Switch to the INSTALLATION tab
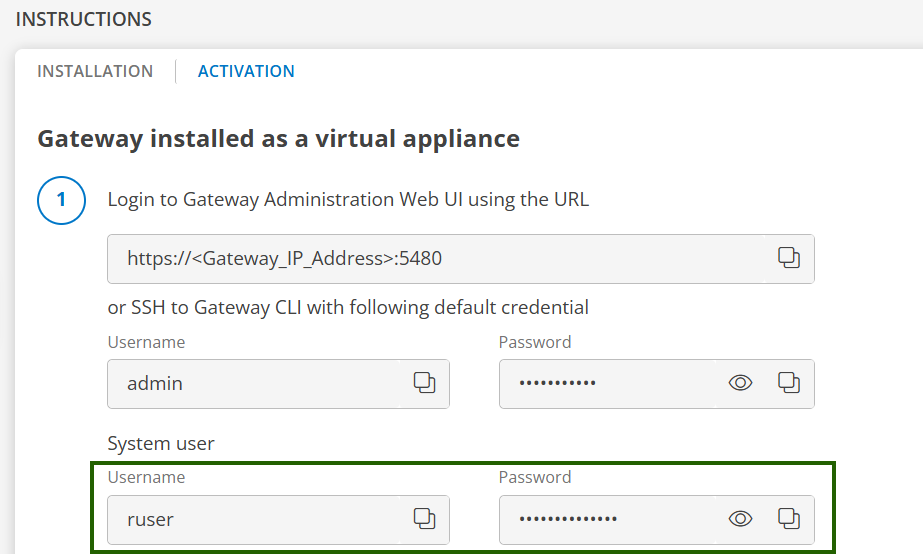This screenshot has height=554, width=923. click(x=95, y=71)
